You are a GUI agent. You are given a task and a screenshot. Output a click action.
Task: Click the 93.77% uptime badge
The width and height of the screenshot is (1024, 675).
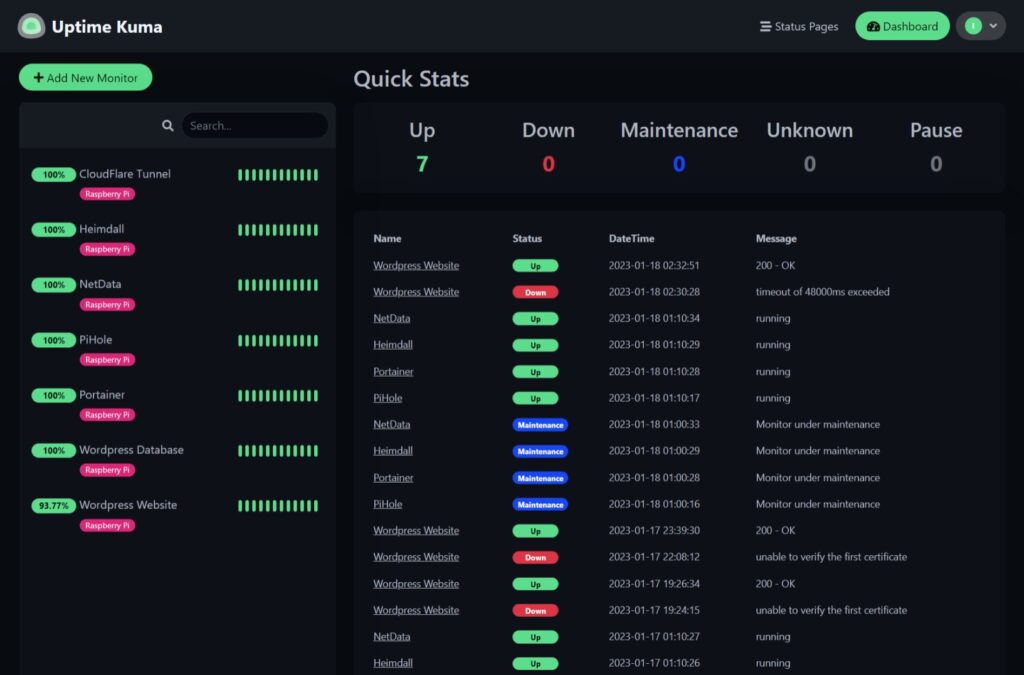pyautogui.click(x=53, y=506)
